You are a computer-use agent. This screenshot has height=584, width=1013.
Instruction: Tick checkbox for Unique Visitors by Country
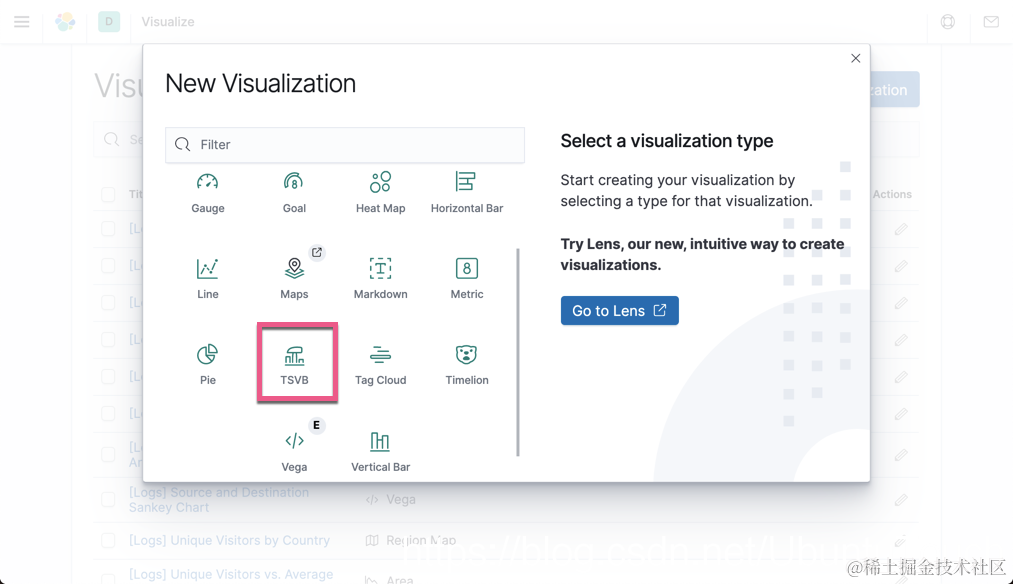[x=108, y=540]
